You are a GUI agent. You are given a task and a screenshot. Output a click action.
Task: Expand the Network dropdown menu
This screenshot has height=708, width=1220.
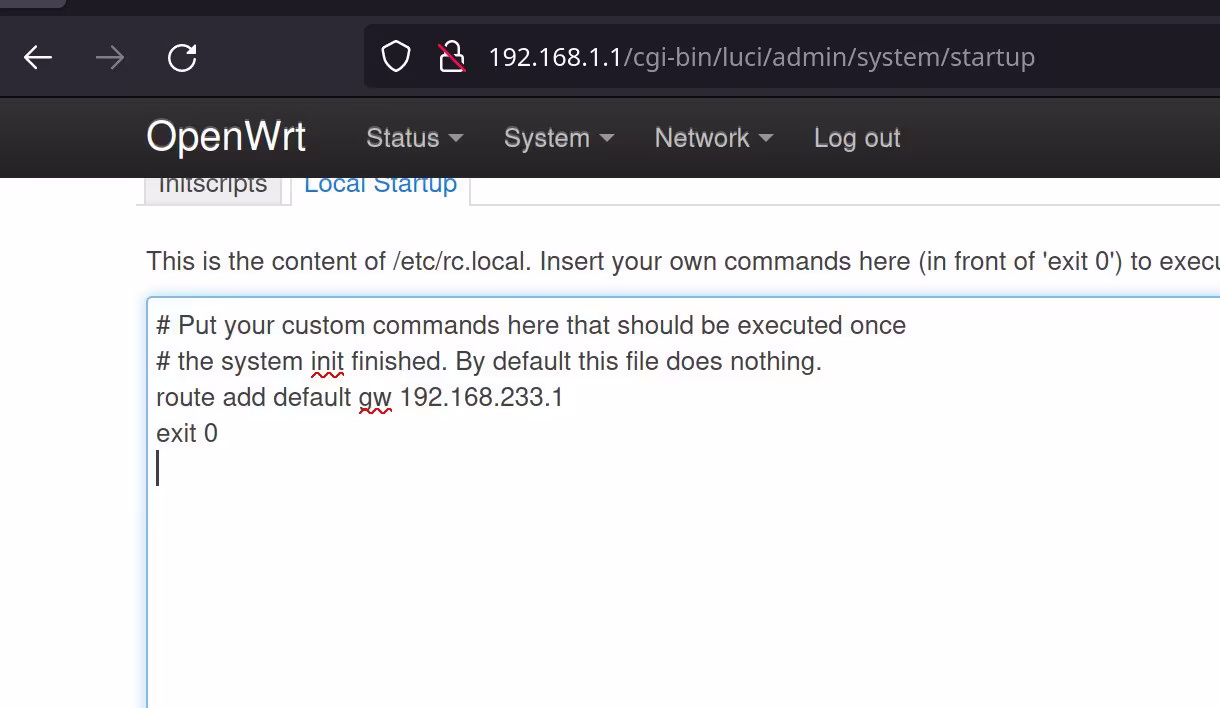pos(714,138)
